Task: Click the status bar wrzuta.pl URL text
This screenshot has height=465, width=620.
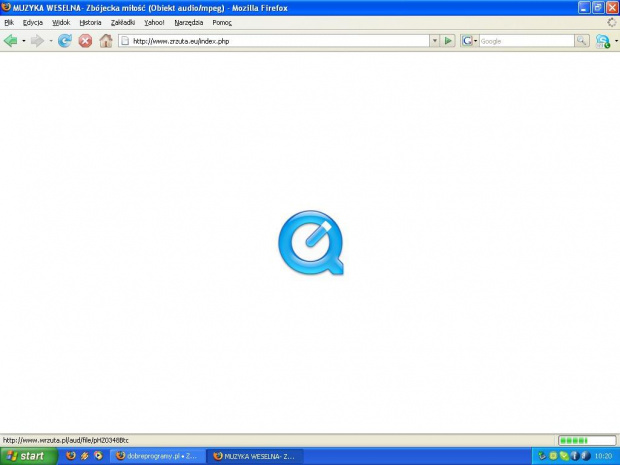Action: (66, 440)
